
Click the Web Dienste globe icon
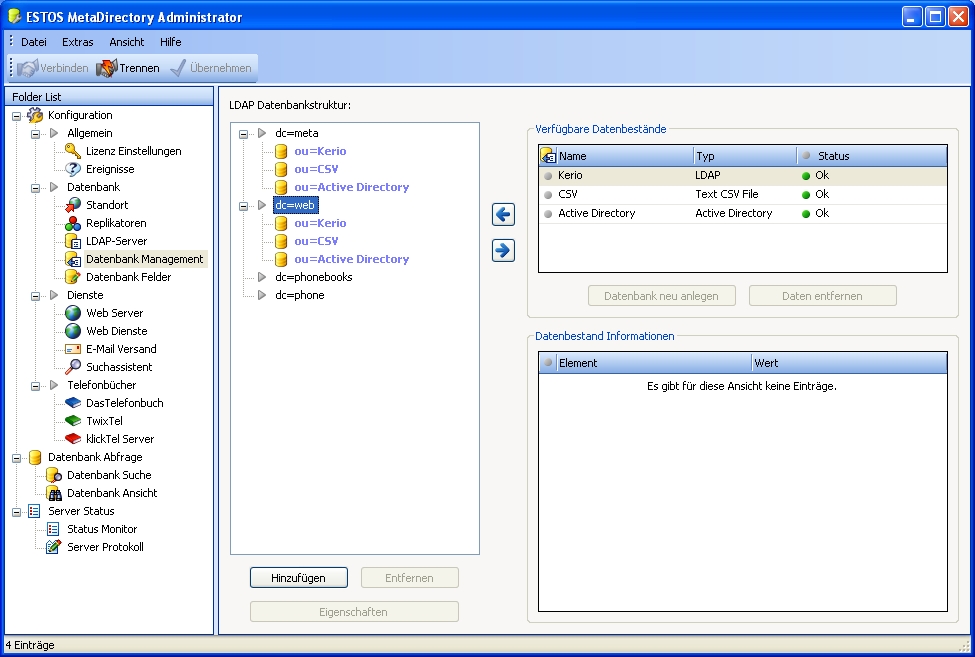coord(73,331)
